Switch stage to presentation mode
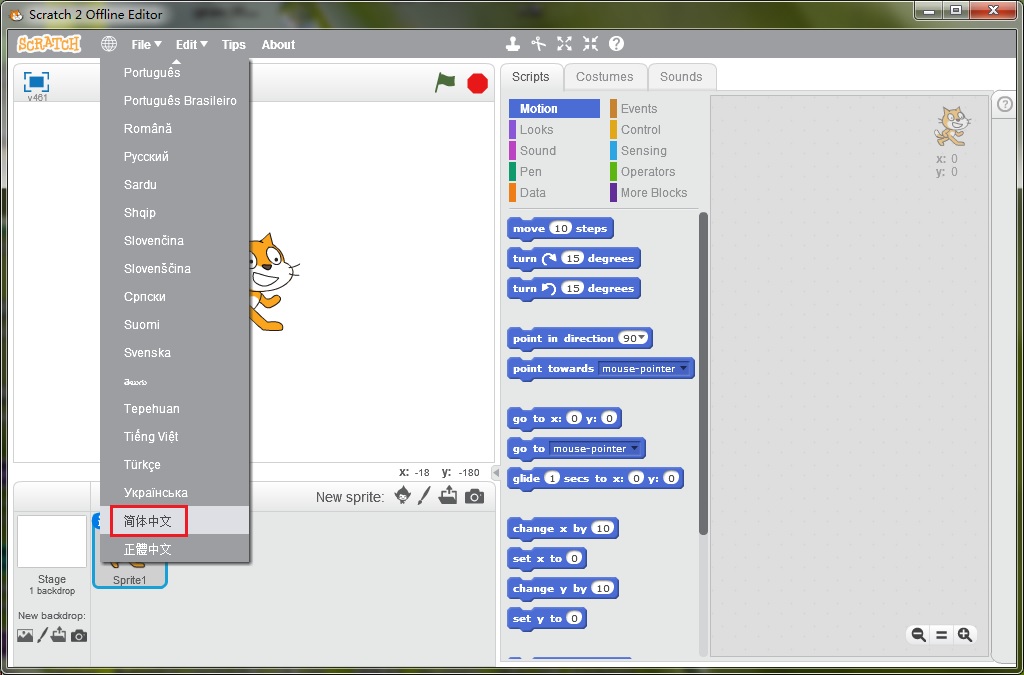This screenshot has width=1024, height=675. tap(37, 82)
